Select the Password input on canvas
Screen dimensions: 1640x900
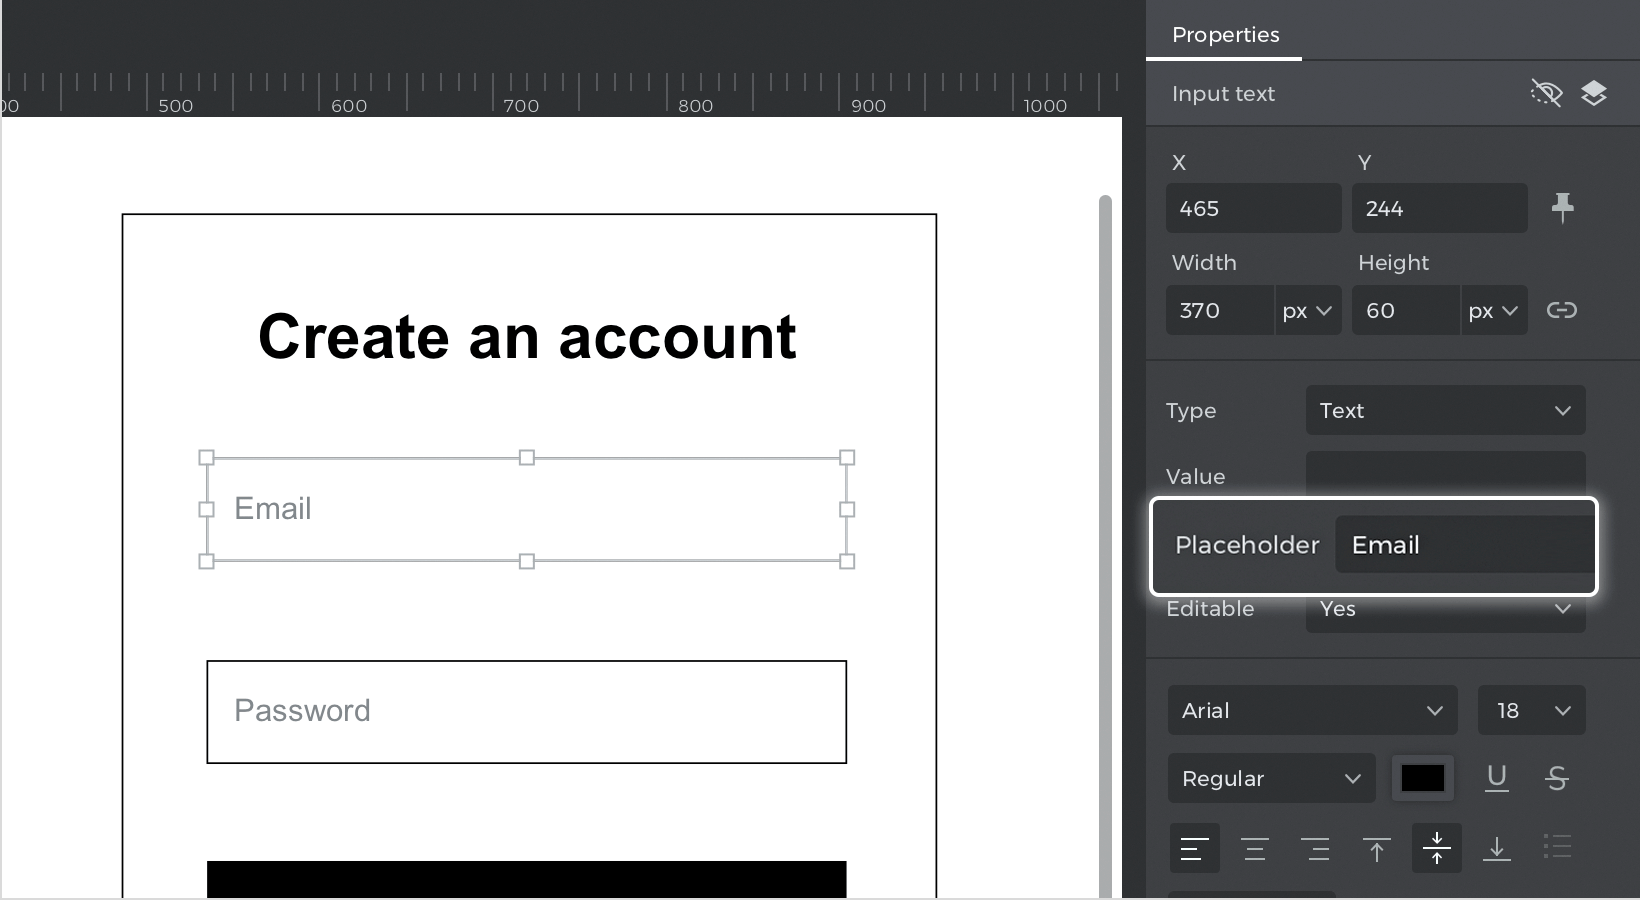point(526,711)
